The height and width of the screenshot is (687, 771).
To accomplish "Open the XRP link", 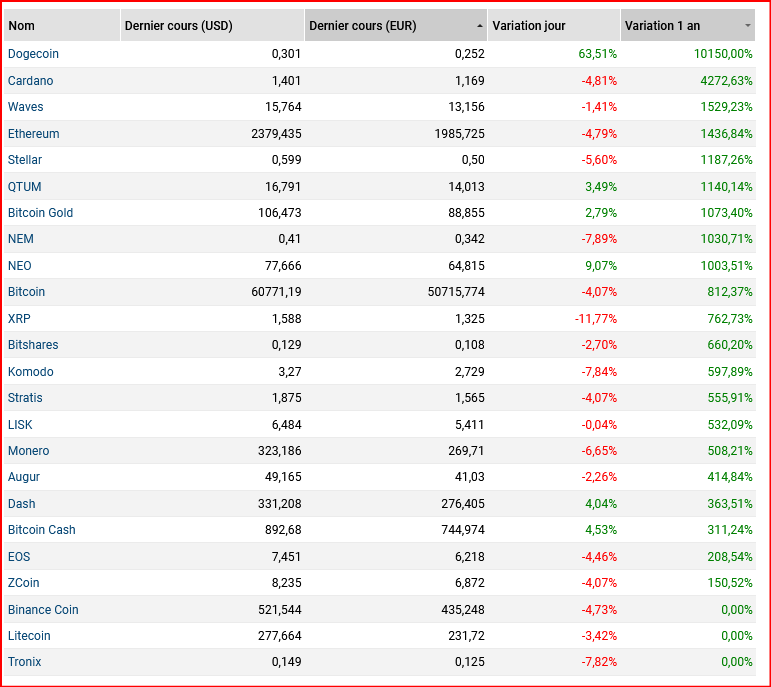I will coord(19,319).
